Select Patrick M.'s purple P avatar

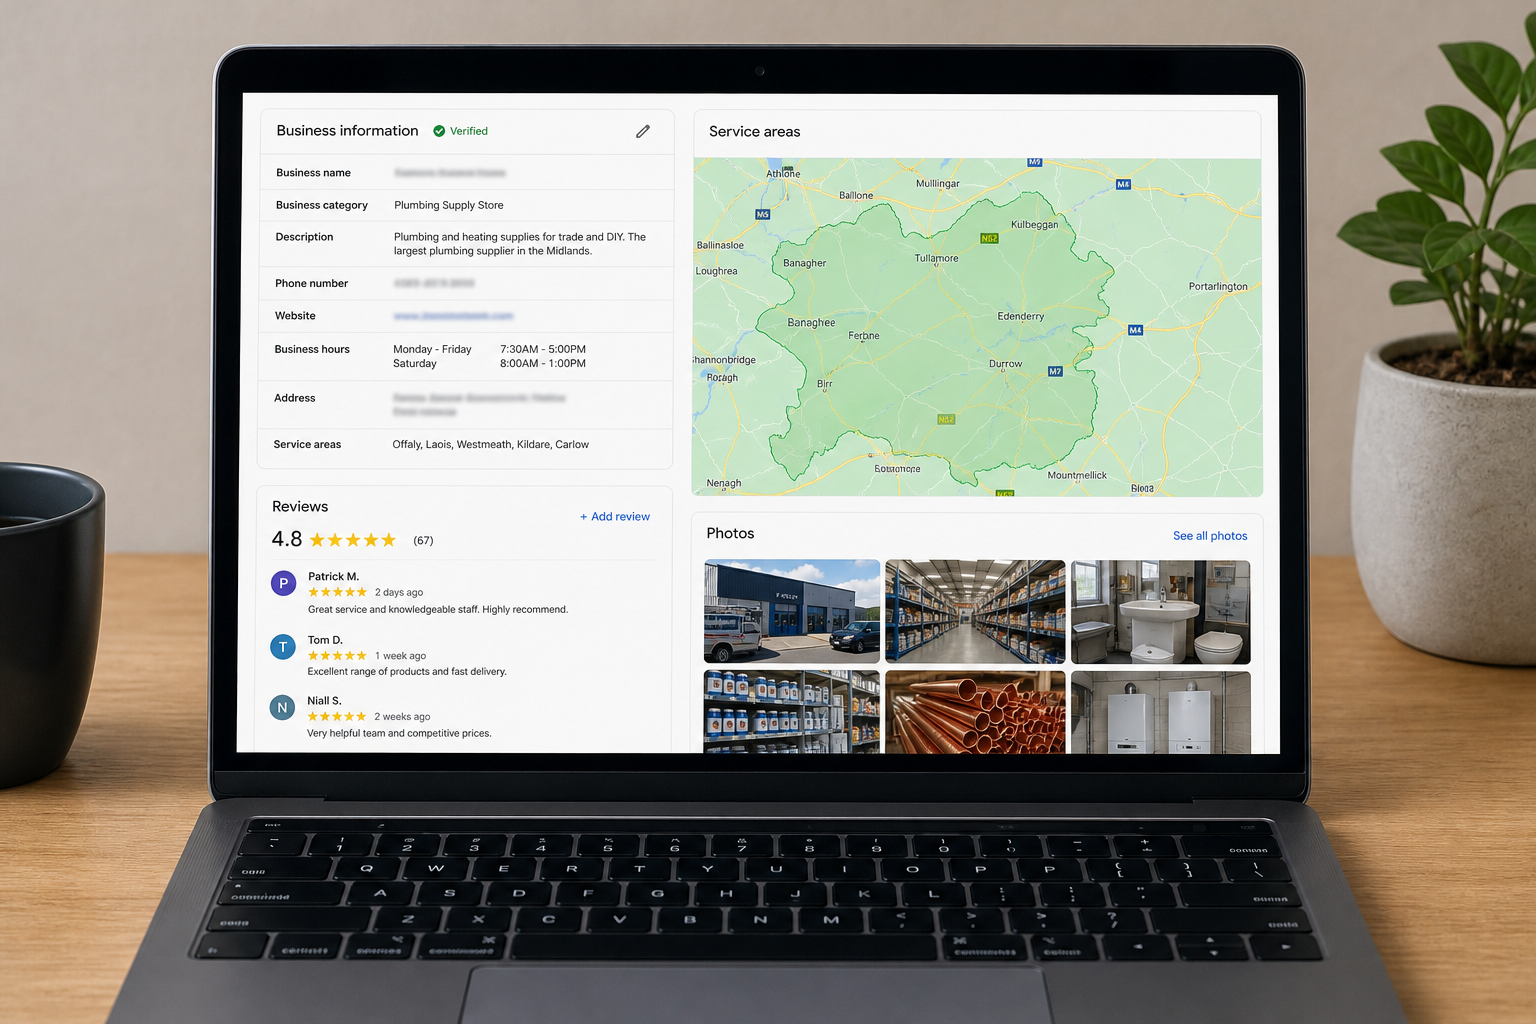(x=284, y=583)
